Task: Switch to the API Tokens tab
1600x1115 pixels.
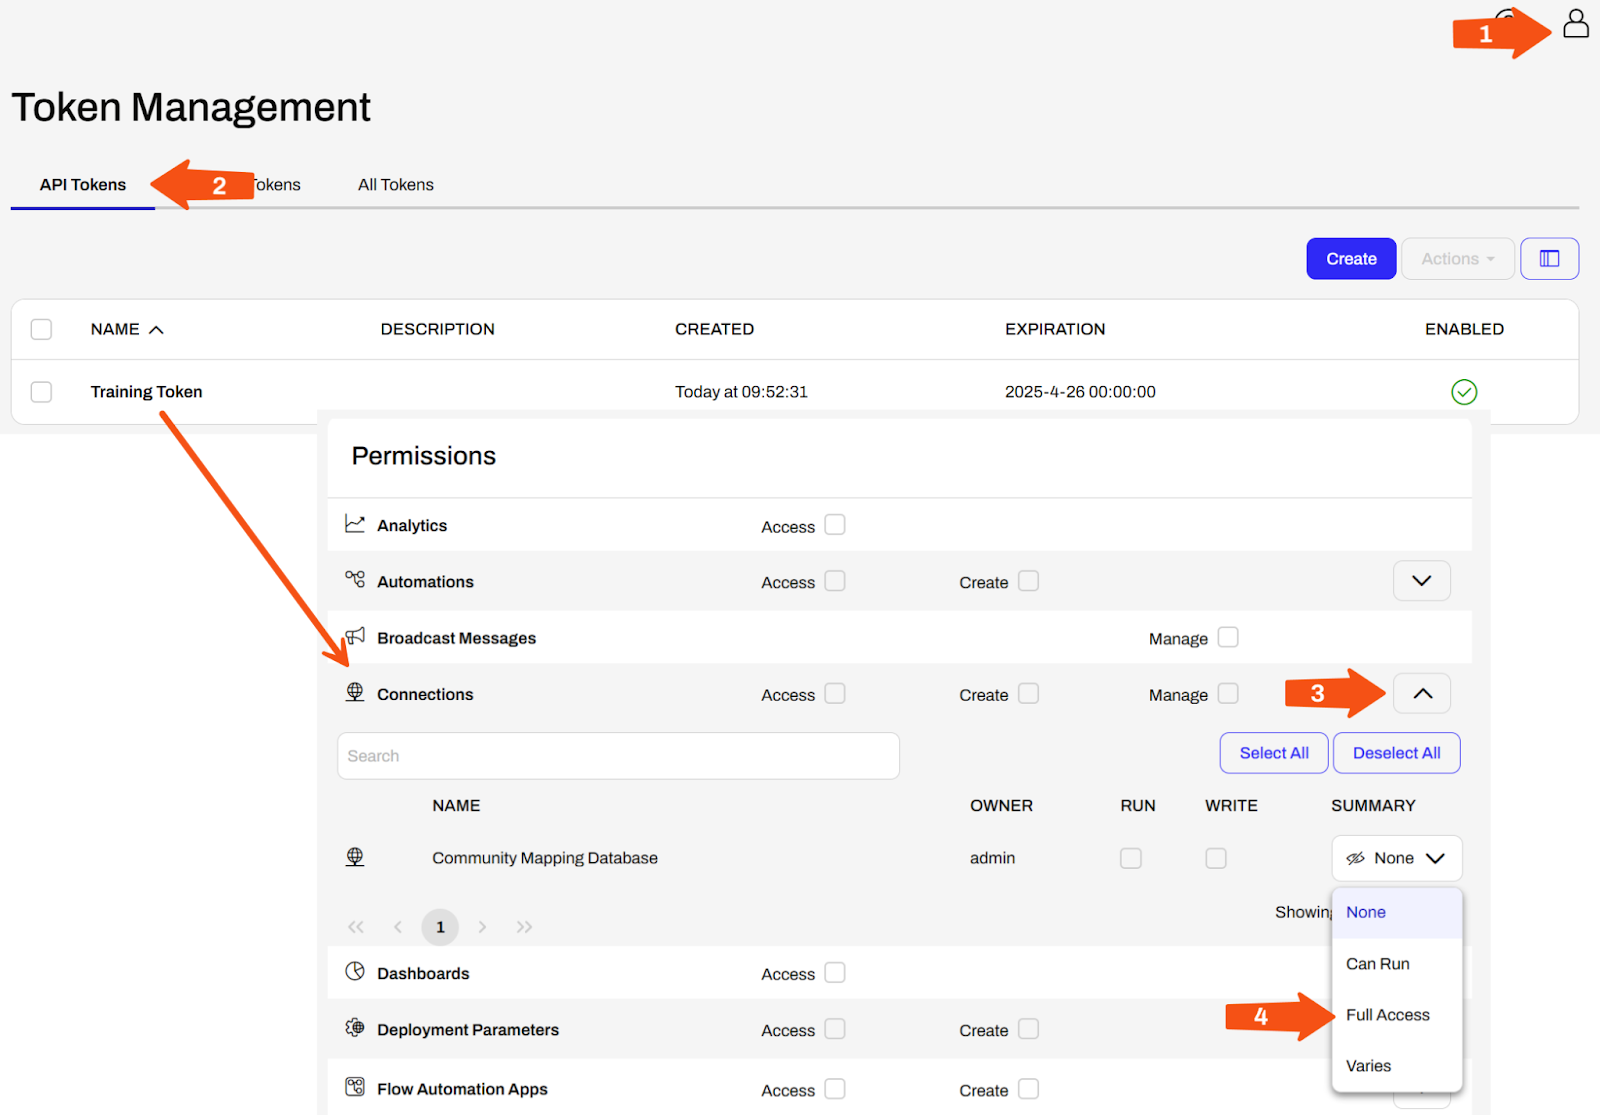Action: click(83, 185)
